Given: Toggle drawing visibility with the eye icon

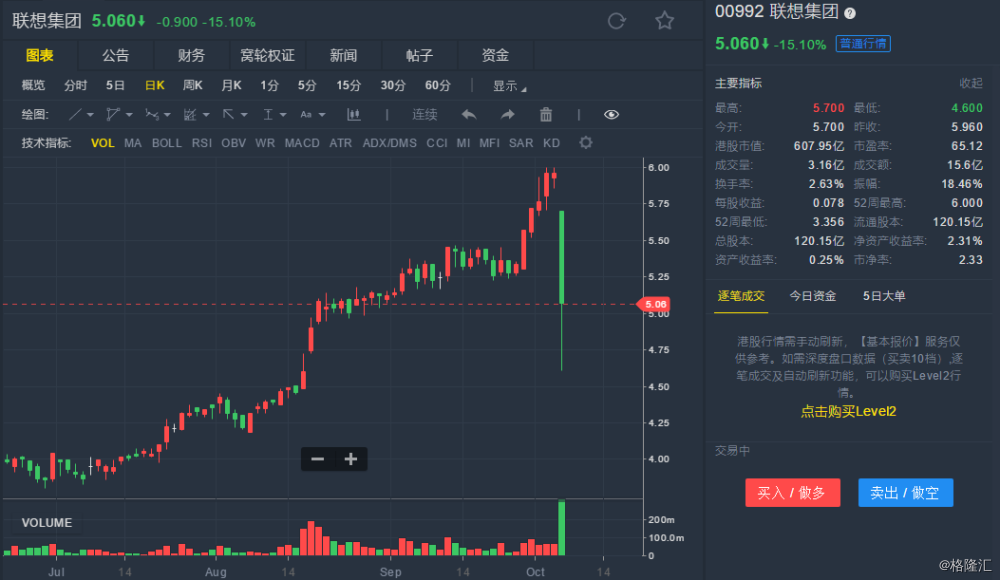Looking at the screenshot, I should pos(611,115).
